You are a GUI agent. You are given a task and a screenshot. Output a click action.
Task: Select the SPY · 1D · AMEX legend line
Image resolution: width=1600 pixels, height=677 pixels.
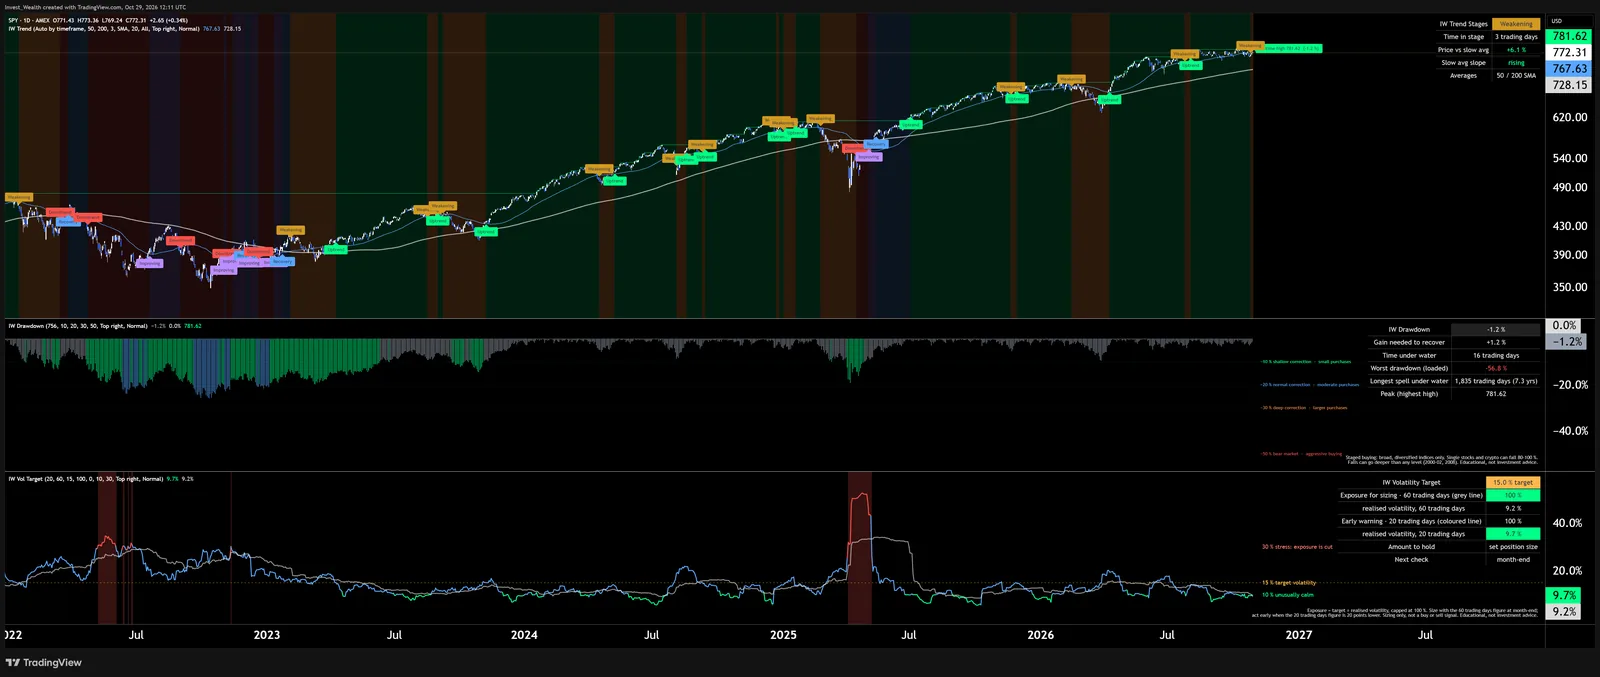point(98,20)
